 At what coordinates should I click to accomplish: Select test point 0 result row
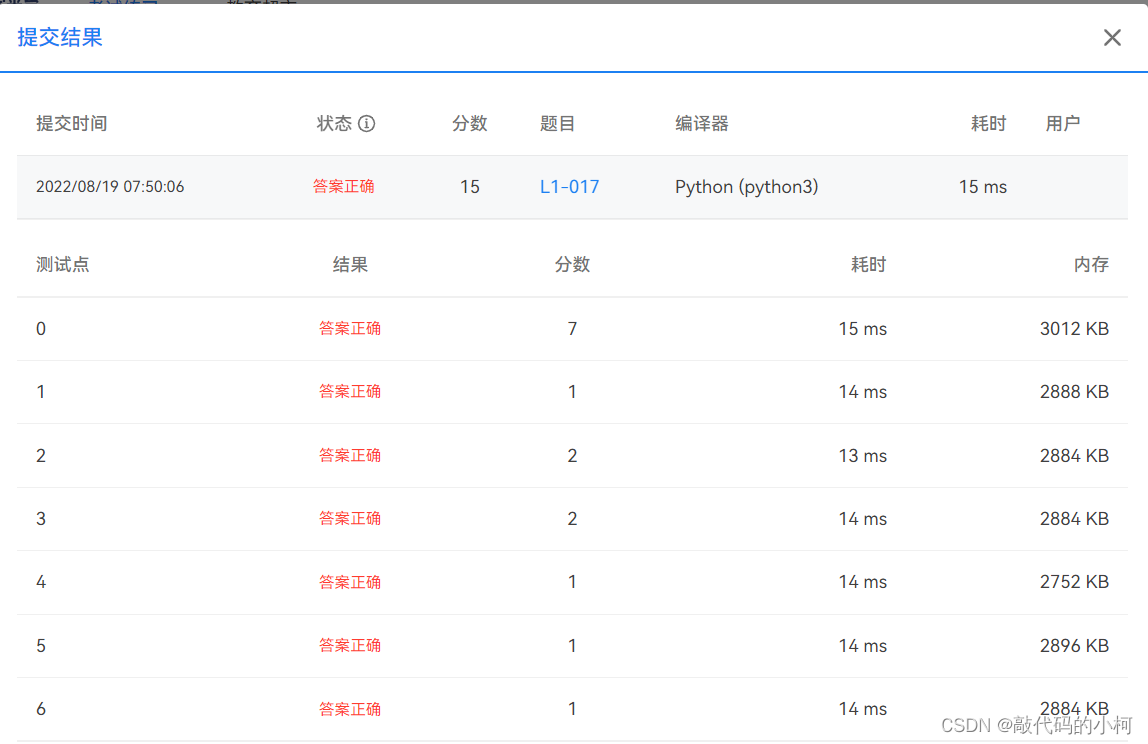(350, 328)
